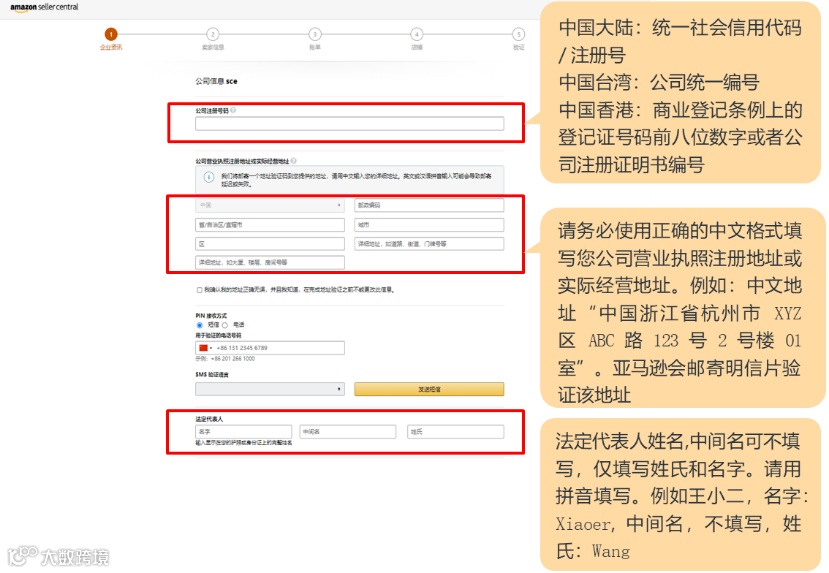Click the Amazon Seller Central logo
The image size is (829, 573).
pyautogui.click(x=44, y=7)
